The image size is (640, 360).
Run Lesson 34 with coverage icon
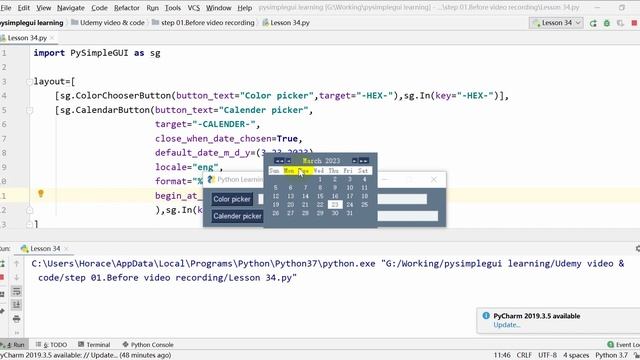click(620, 23)
